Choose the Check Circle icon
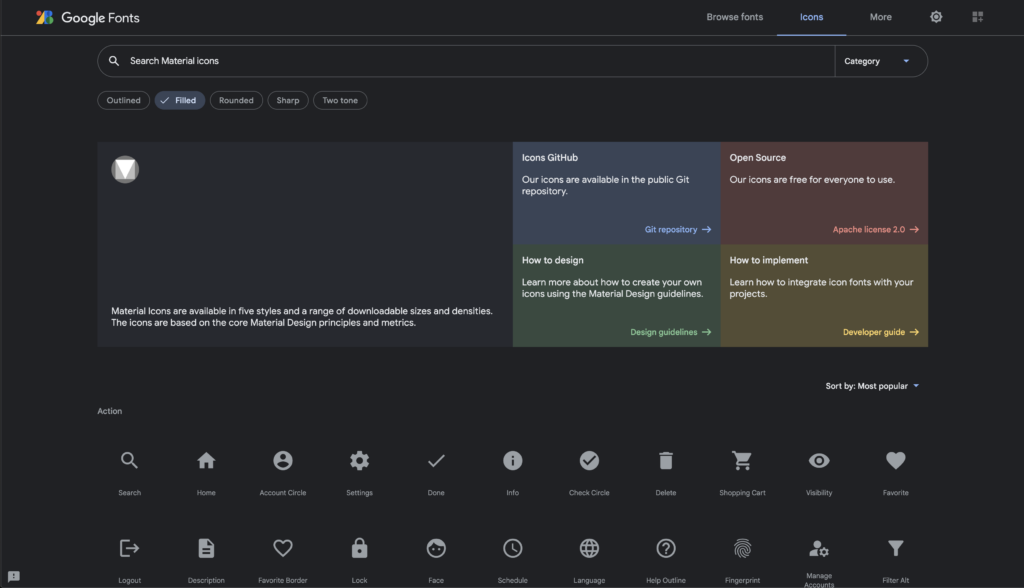1024x588 pixels. point(589,461)
